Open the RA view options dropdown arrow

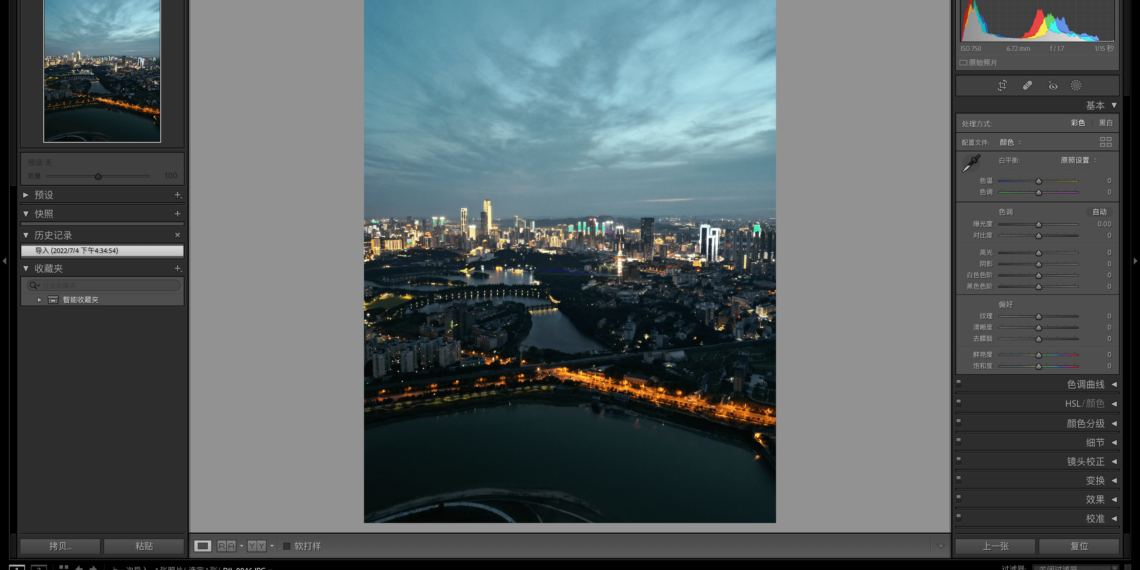[x=241, y=546]
